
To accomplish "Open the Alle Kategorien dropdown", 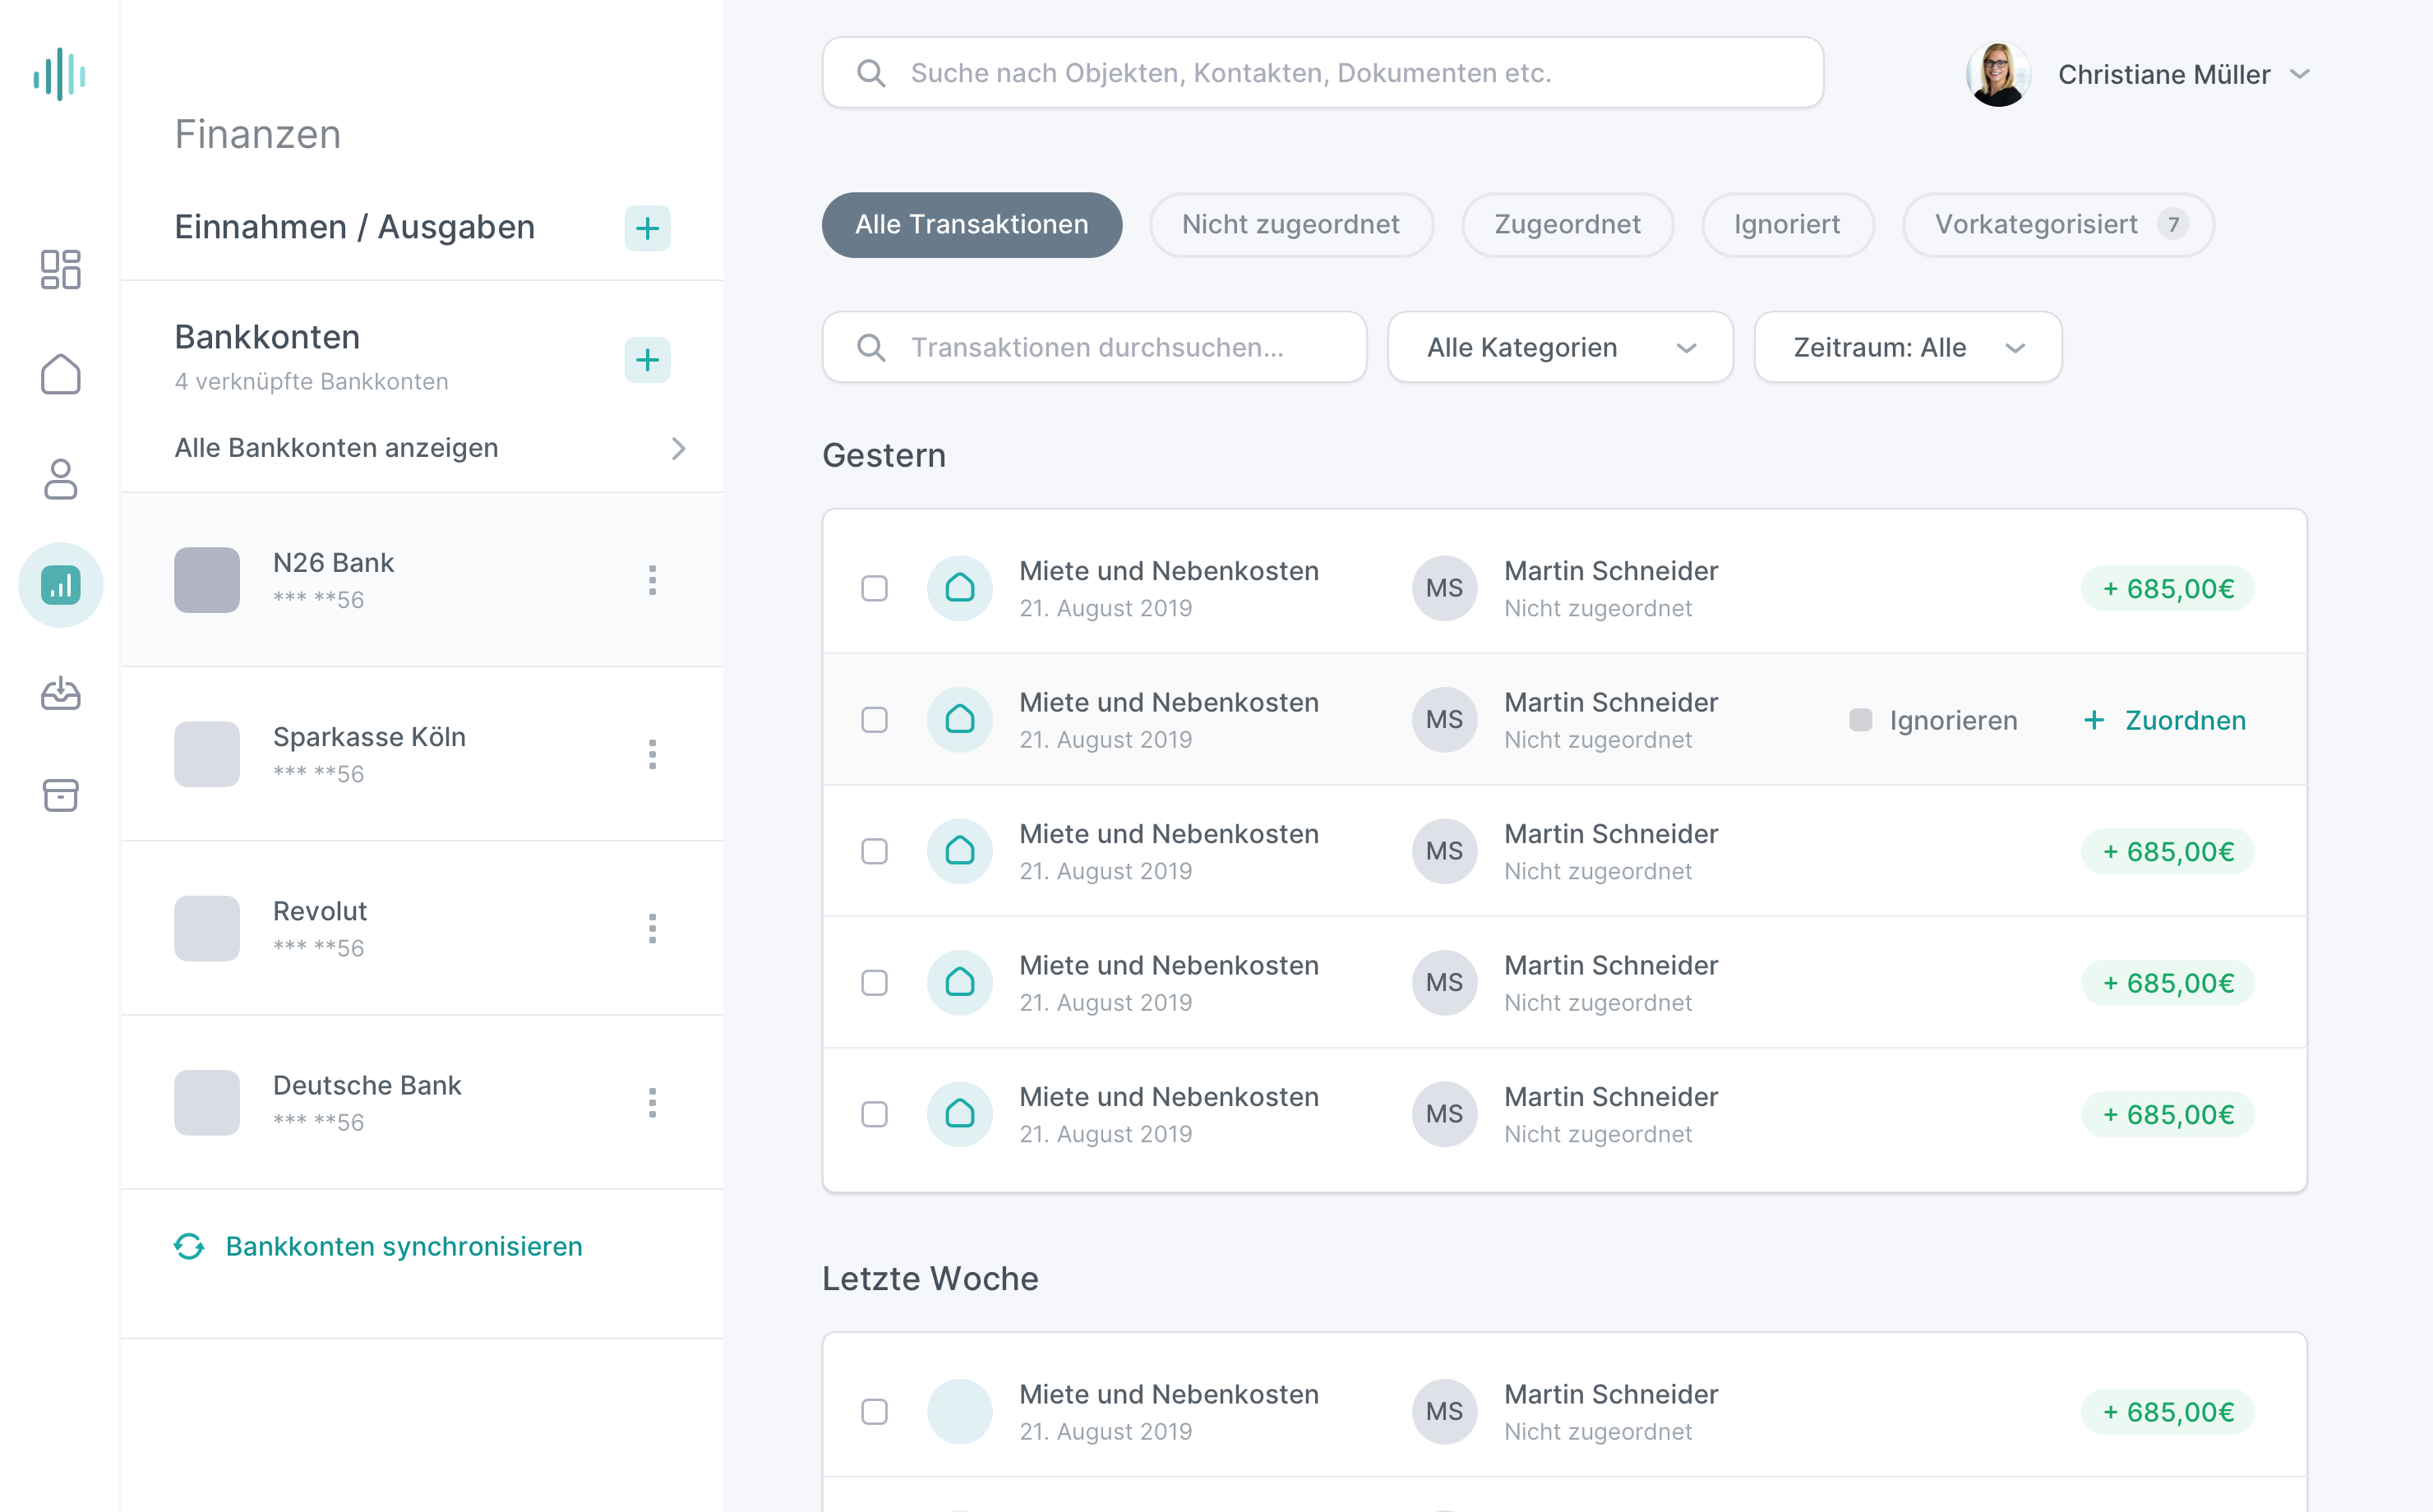I will [1559, 347].
